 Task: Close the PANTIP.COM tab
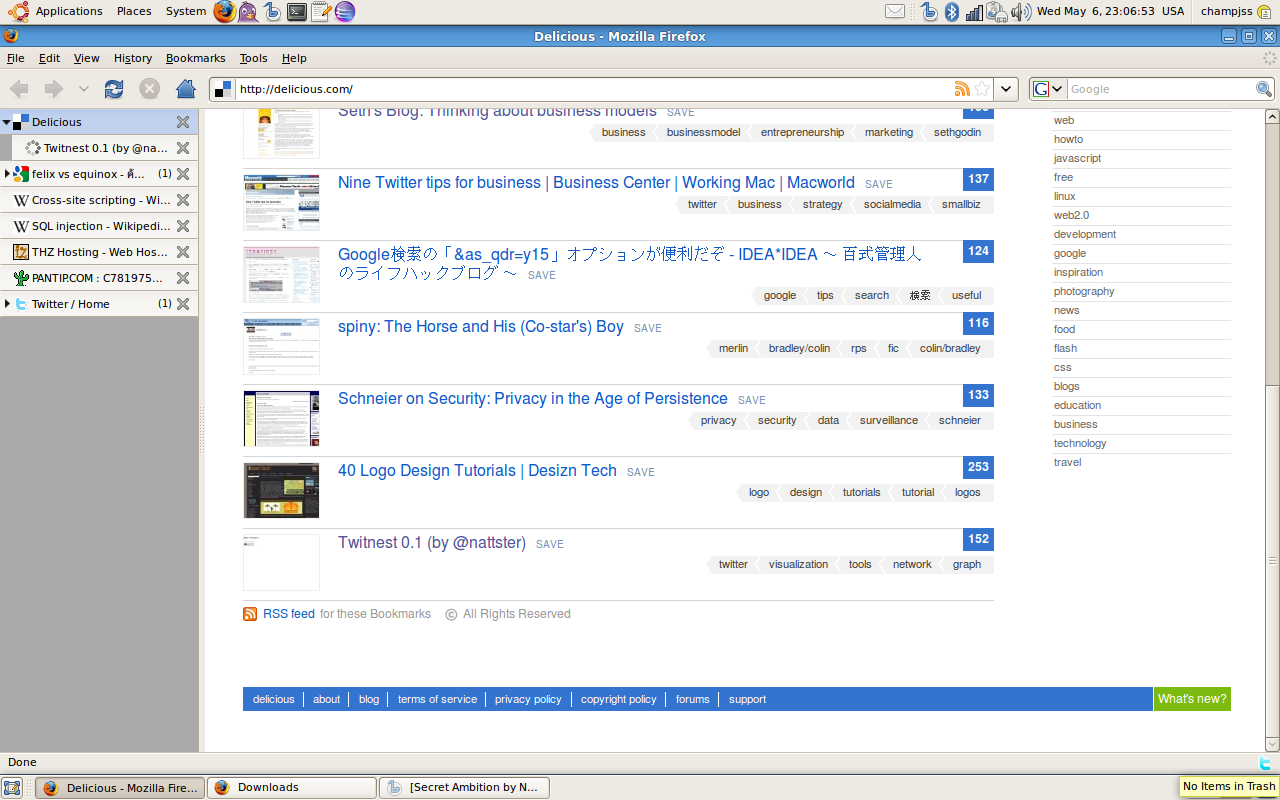pyautogui.click(x=183, y=278)
